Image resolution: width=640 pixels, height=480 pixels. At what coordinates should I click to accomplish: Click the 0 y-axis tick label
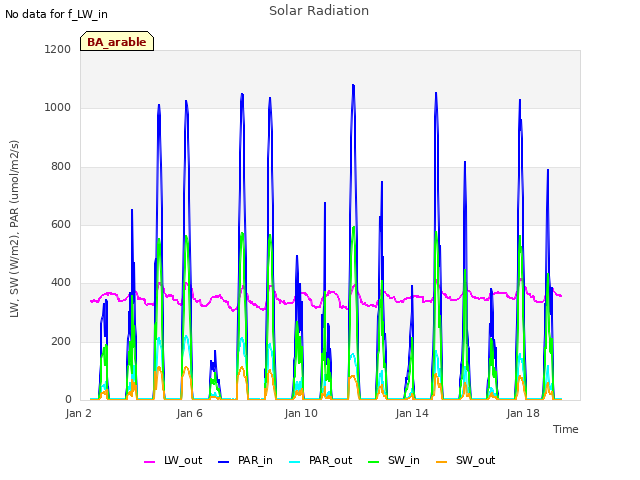(x=68, y=399)
